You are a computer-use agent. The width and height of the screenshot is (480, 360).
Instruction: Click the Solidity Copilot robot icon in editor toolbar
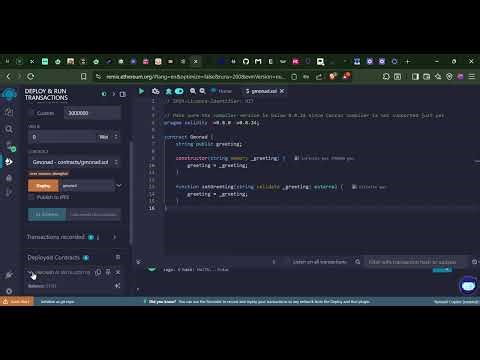(x=155, y=91)
